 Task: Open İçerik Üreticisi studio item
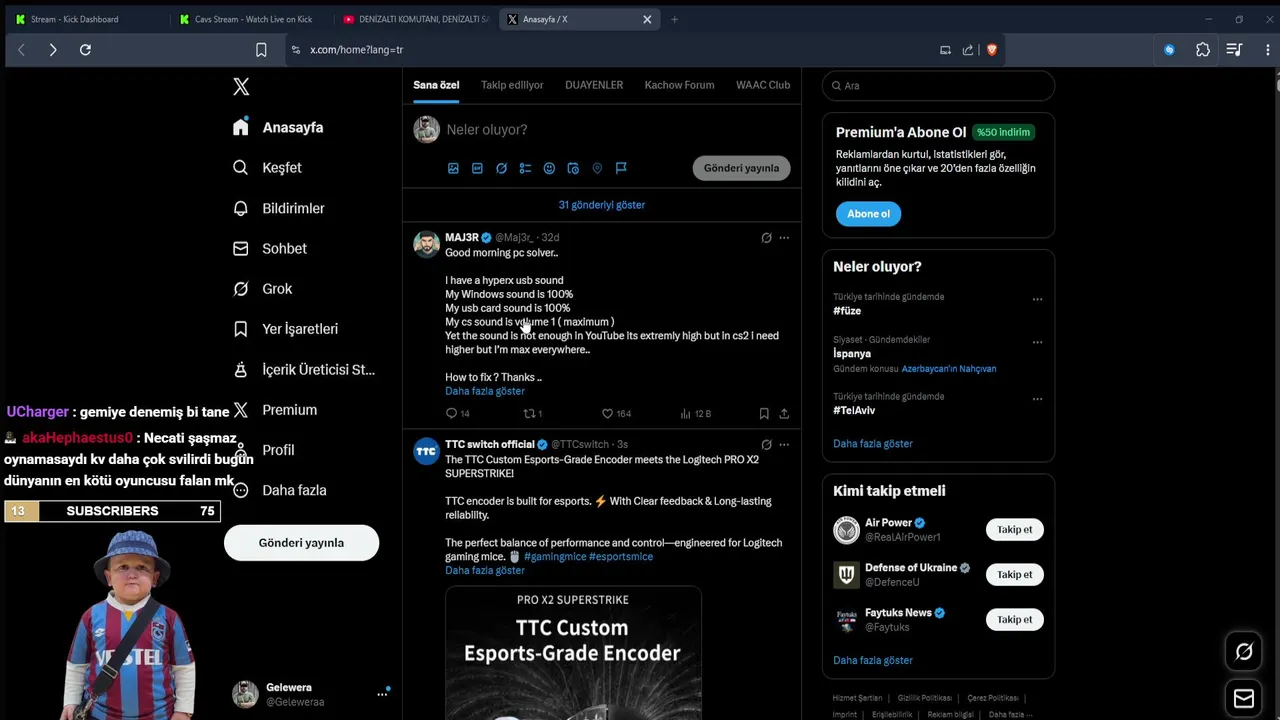pos(303,369)
